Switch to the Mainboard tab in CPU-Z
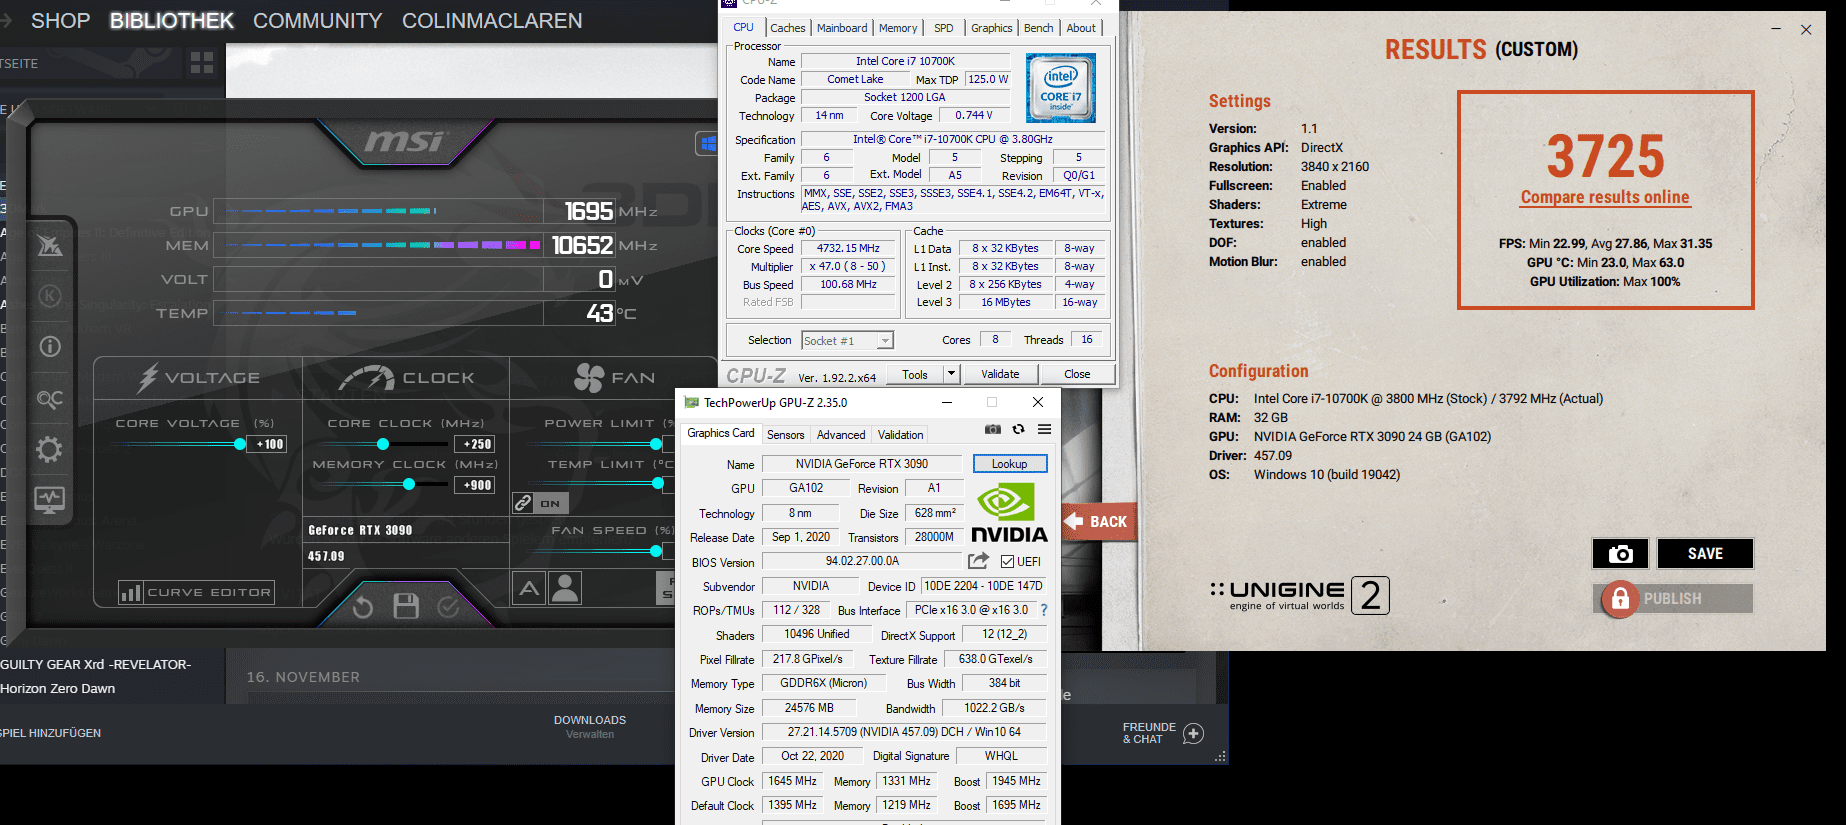The width and height of the screenshot is (1846, 825). point(842,28)
